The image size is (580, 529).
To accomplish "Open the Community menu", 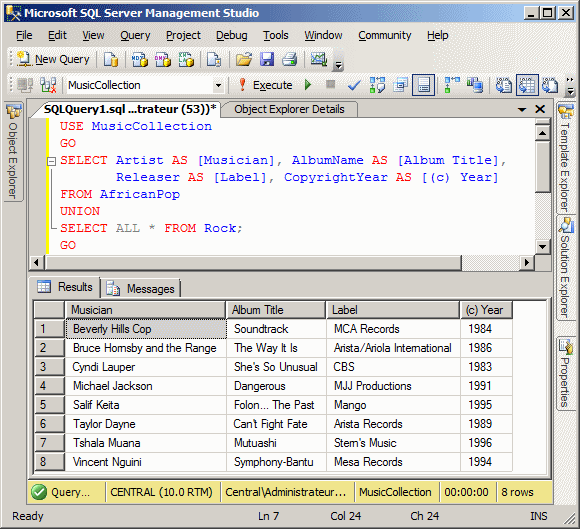I will 385,35.
